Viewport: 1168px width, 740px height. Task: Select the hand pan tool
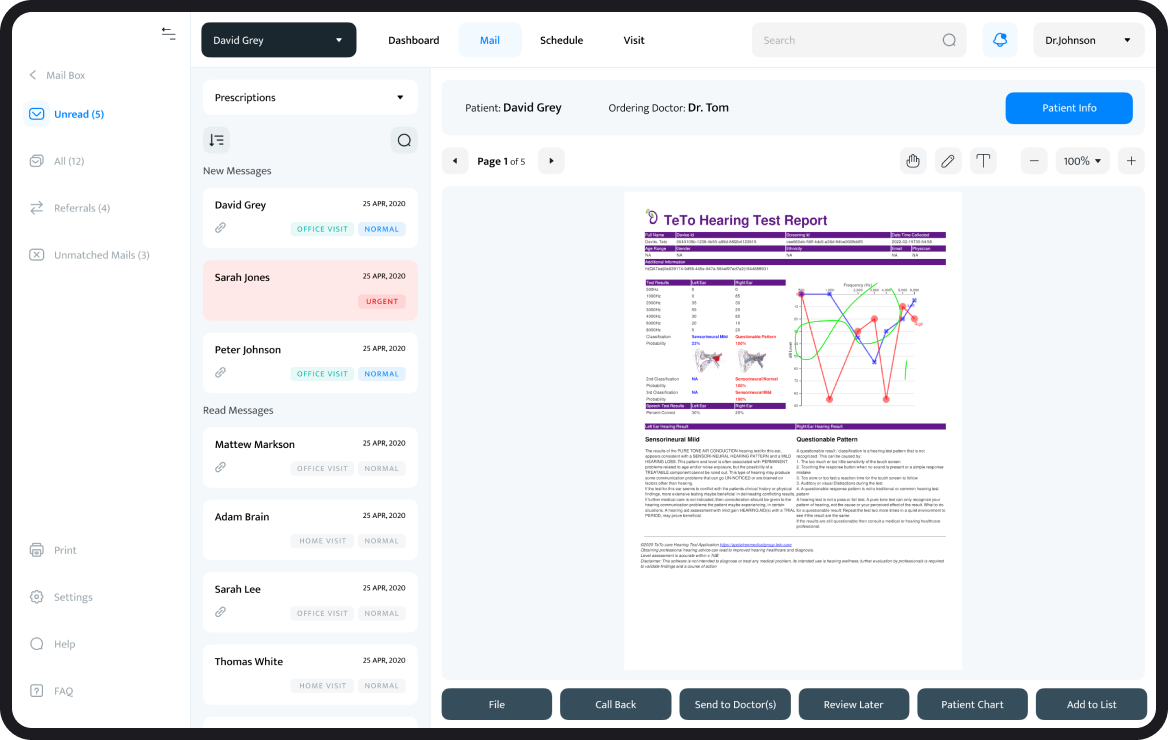pos(913,161)
